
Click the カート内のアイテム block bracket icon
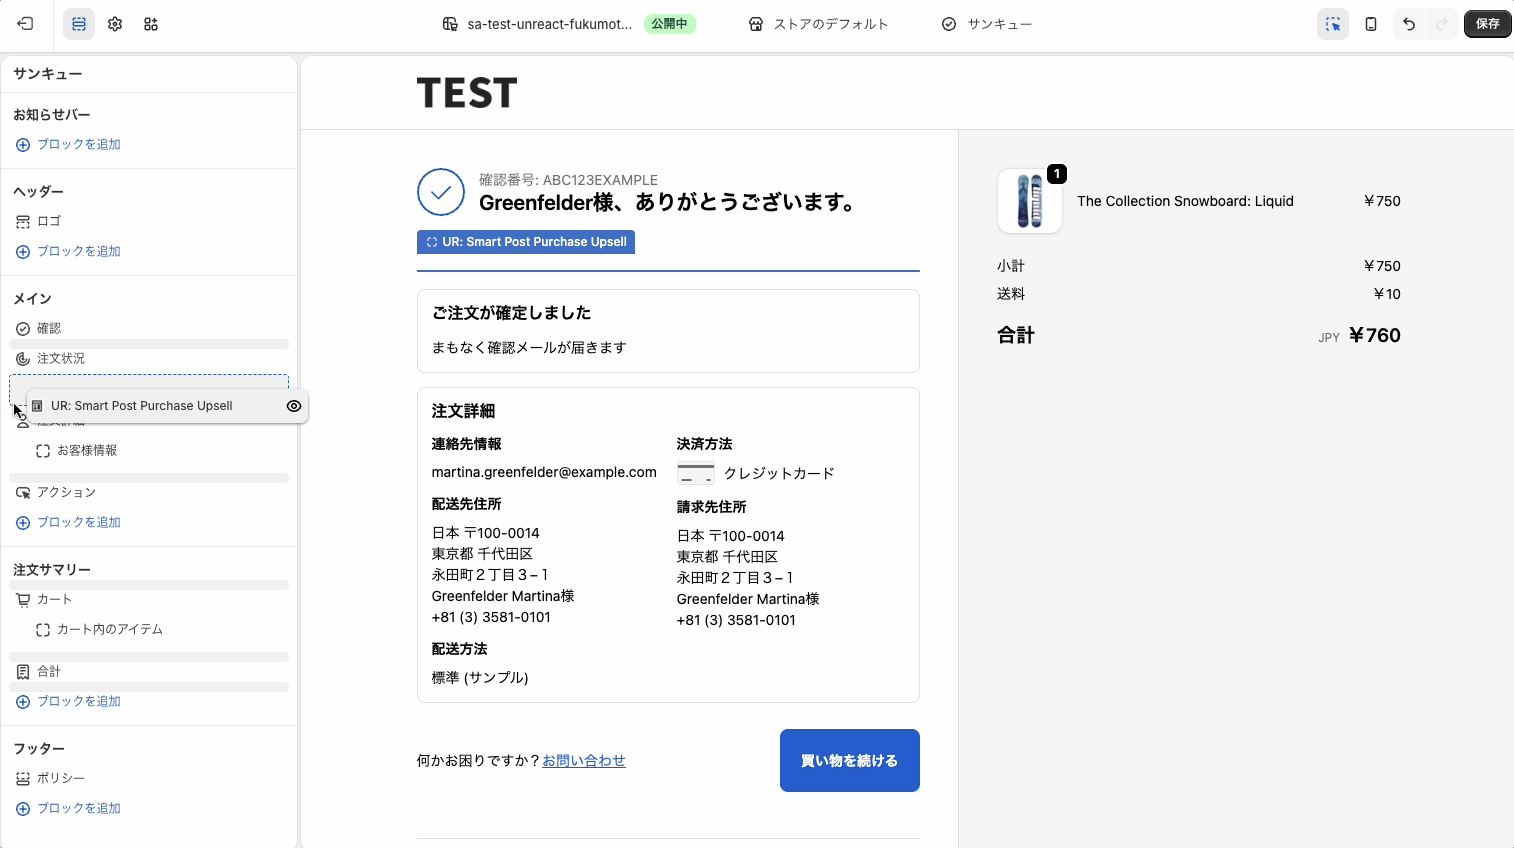pos(43,630)
